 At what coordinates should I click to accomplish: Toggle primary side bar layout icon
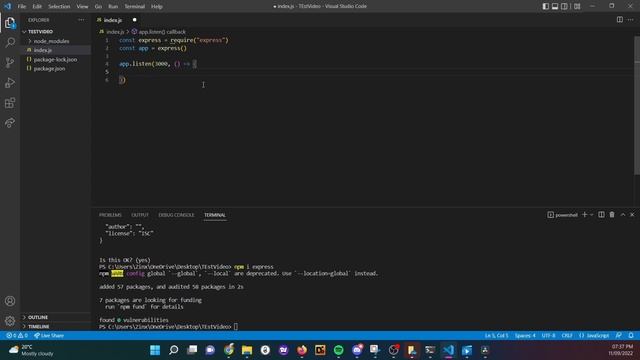point(546,6)
